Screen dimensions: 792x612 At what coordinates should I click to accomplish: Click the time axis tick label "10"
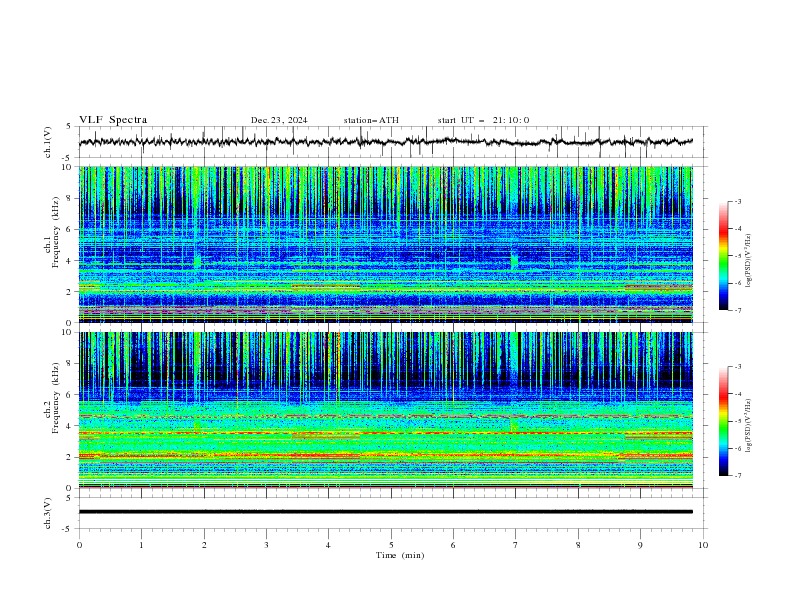[703, 545]
